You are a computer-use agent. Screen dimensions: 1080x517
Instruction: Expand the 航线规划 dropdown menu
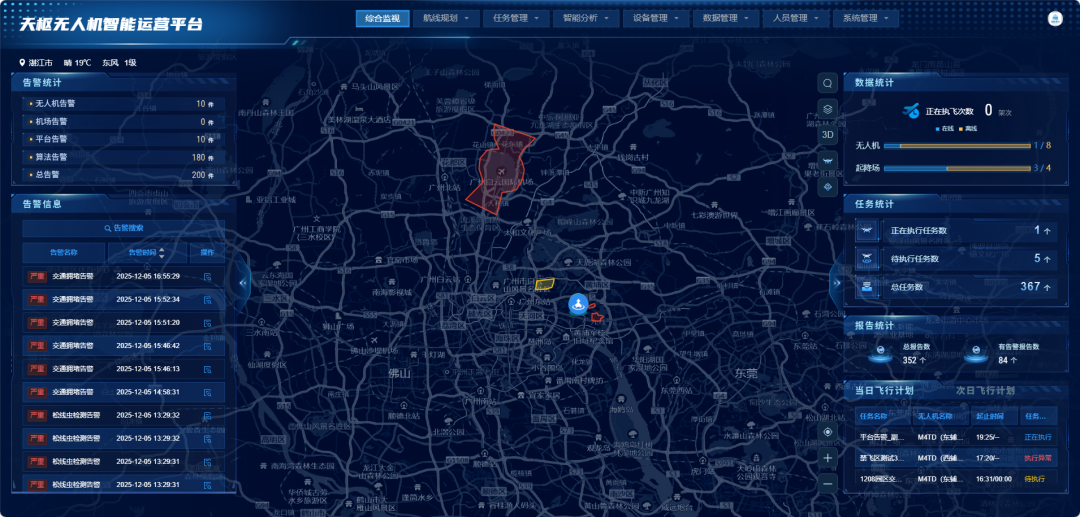(x=446, y=19)
